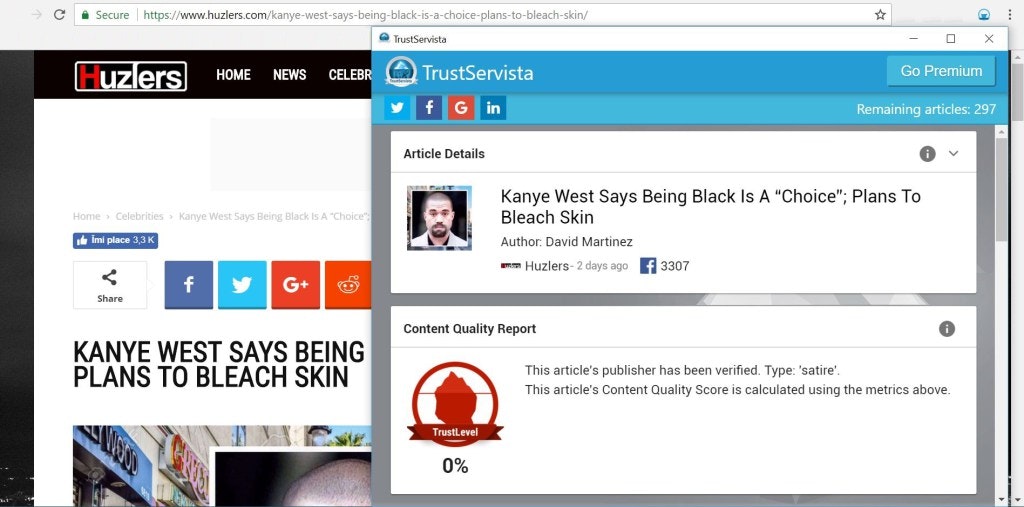Click the Huzlers article headline
Image resolution: width=1024 pixels, height=507 pixels.
click(x=219, y=365)
